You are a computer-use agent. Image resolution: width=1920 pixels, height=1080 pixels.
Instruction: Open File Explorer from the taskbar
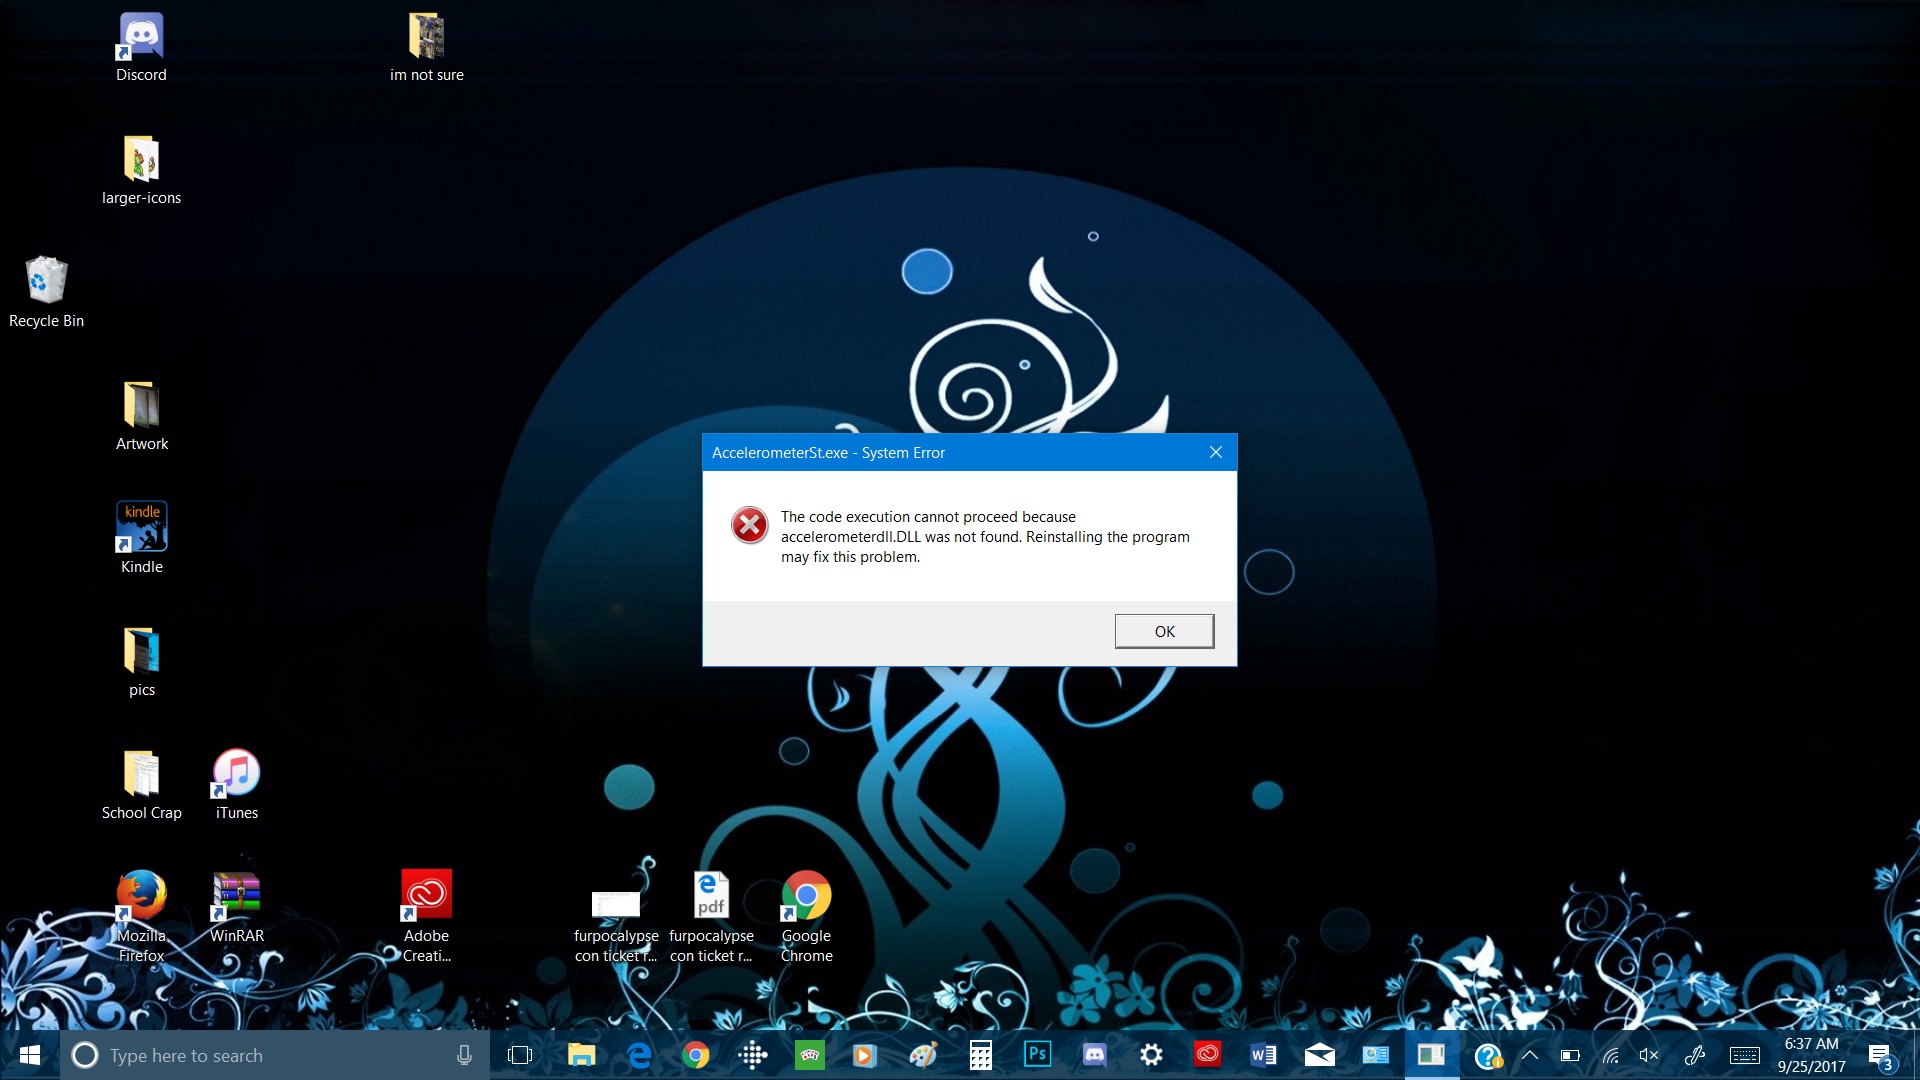tap(581, 1055)
